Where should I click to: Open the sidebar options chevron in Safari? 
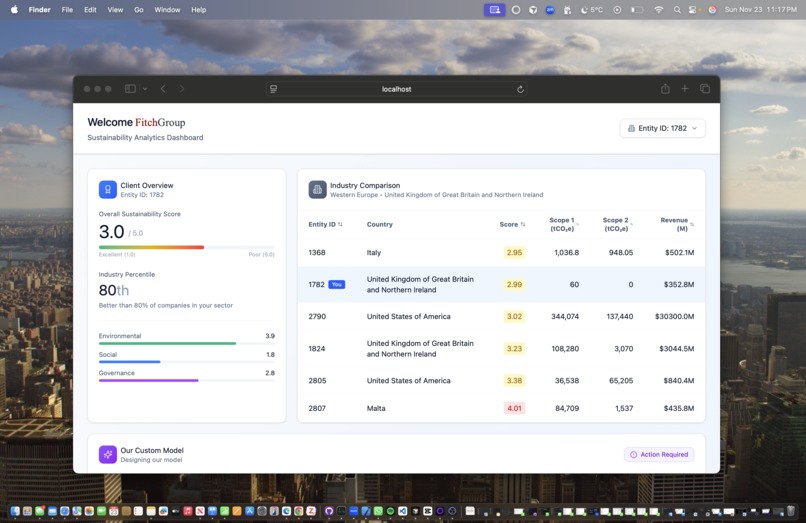coord(145,89)
